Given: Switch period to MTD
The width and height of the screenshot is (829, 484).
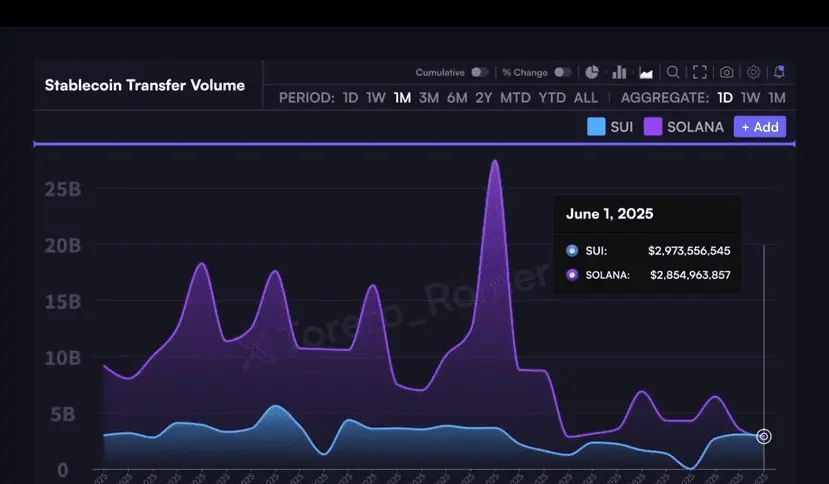Looking at the screenshot, I should click(x=515, y=98).
